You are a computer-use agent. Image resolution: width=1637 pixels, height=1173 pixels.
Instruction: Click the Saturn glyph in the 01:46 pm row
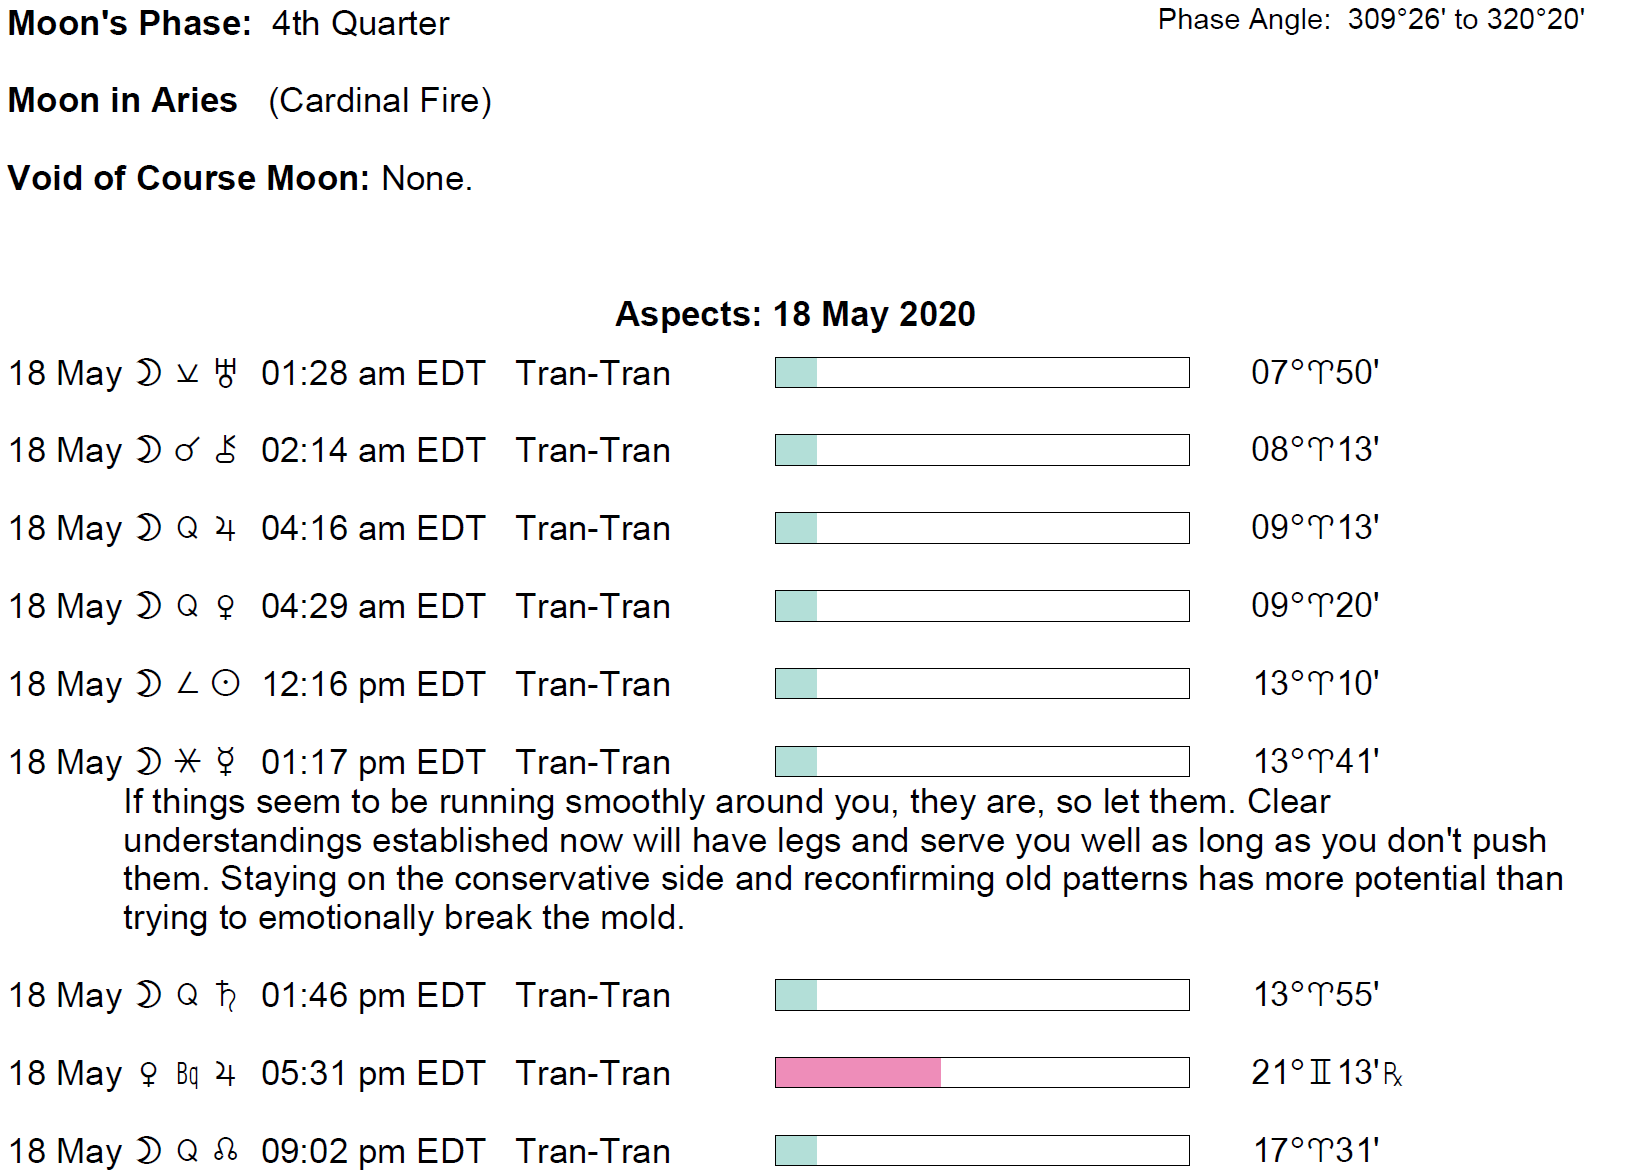click(226, 996)
